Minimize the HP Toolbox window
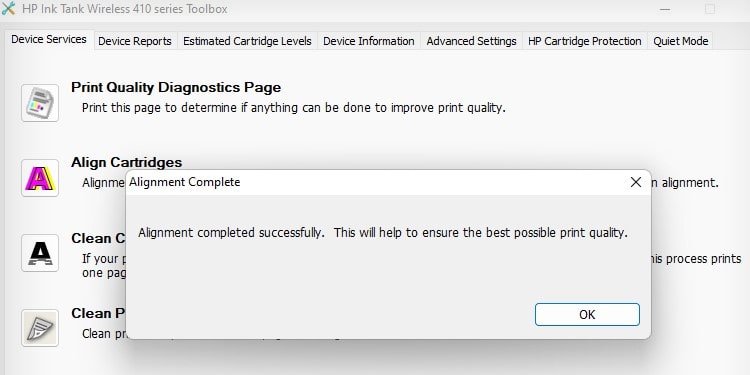The height and width of the screenshot is (375, 750). tap(665, 9)
